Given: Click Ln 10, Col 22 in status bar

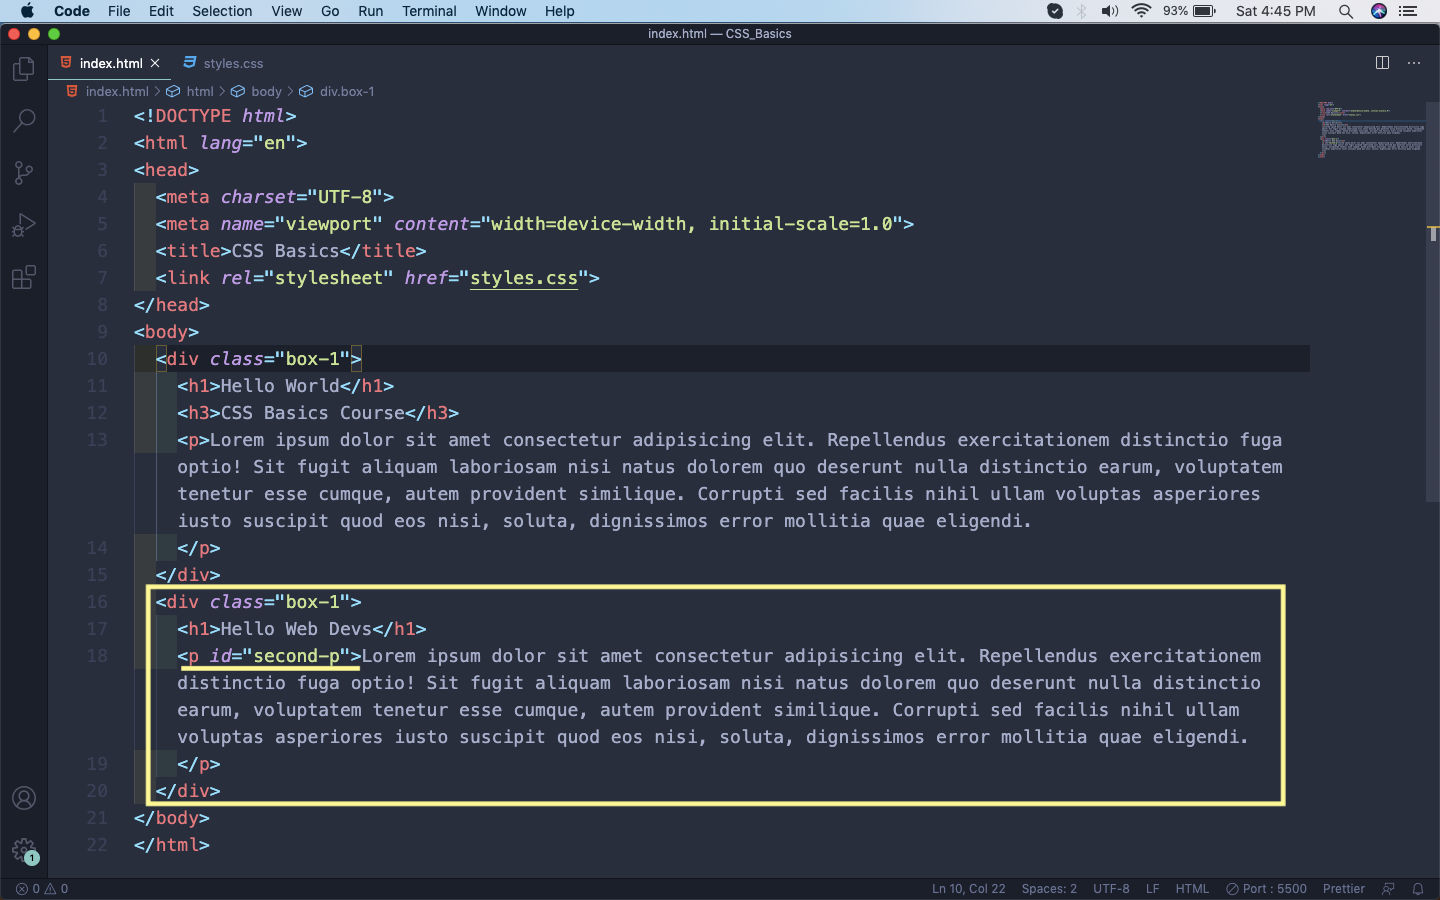Looking at the screenshot, I should (x=968, y=888).
